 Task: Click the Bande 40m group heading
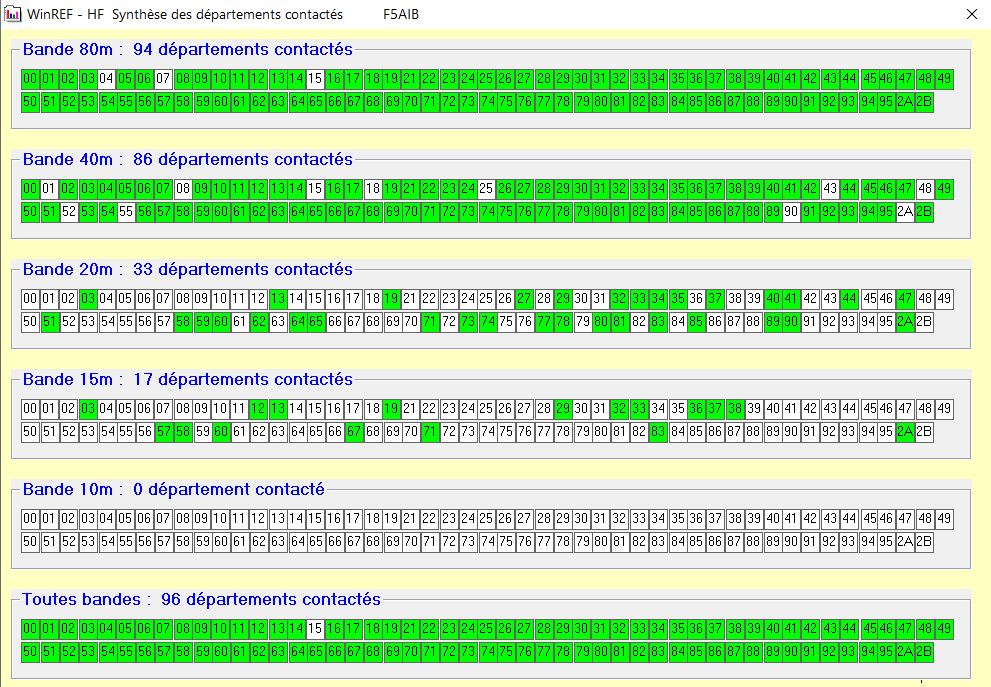188,159
